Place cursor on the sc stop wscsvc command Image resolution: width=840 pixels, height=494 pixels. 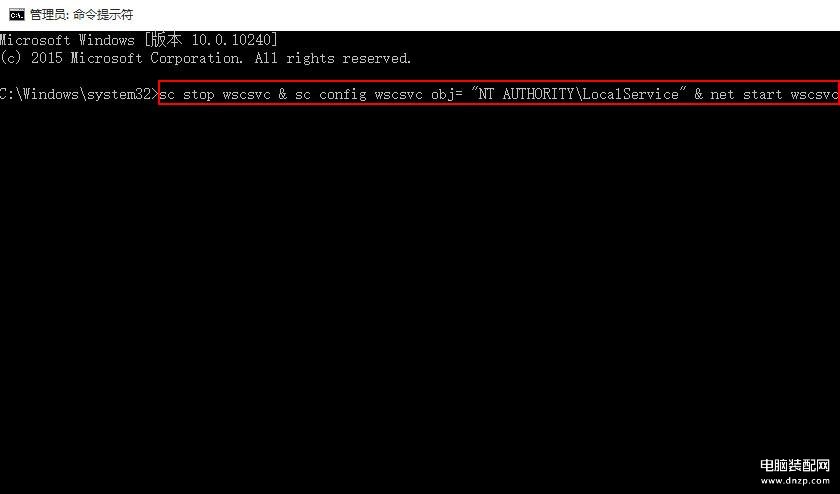coord(215,95)
